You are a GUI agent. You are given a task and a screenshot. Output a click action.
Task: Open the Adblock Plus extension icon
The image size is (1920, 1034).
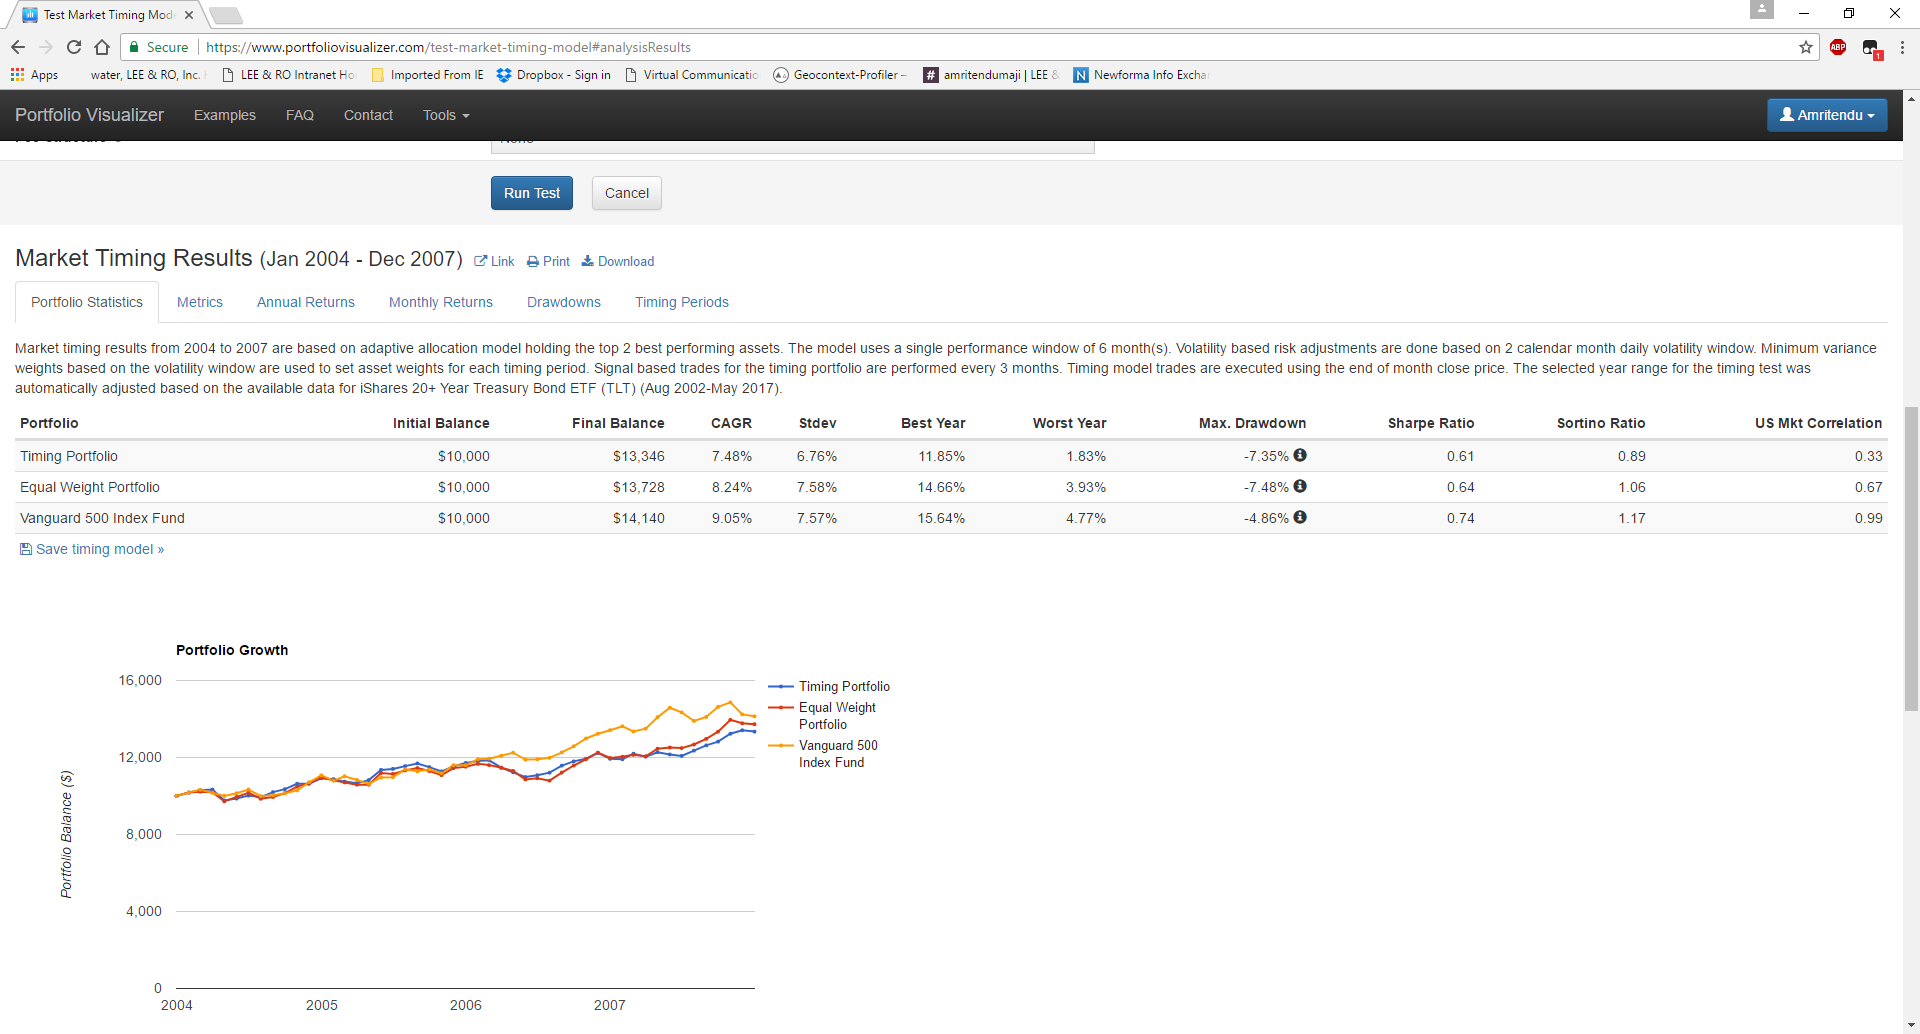1838,47
